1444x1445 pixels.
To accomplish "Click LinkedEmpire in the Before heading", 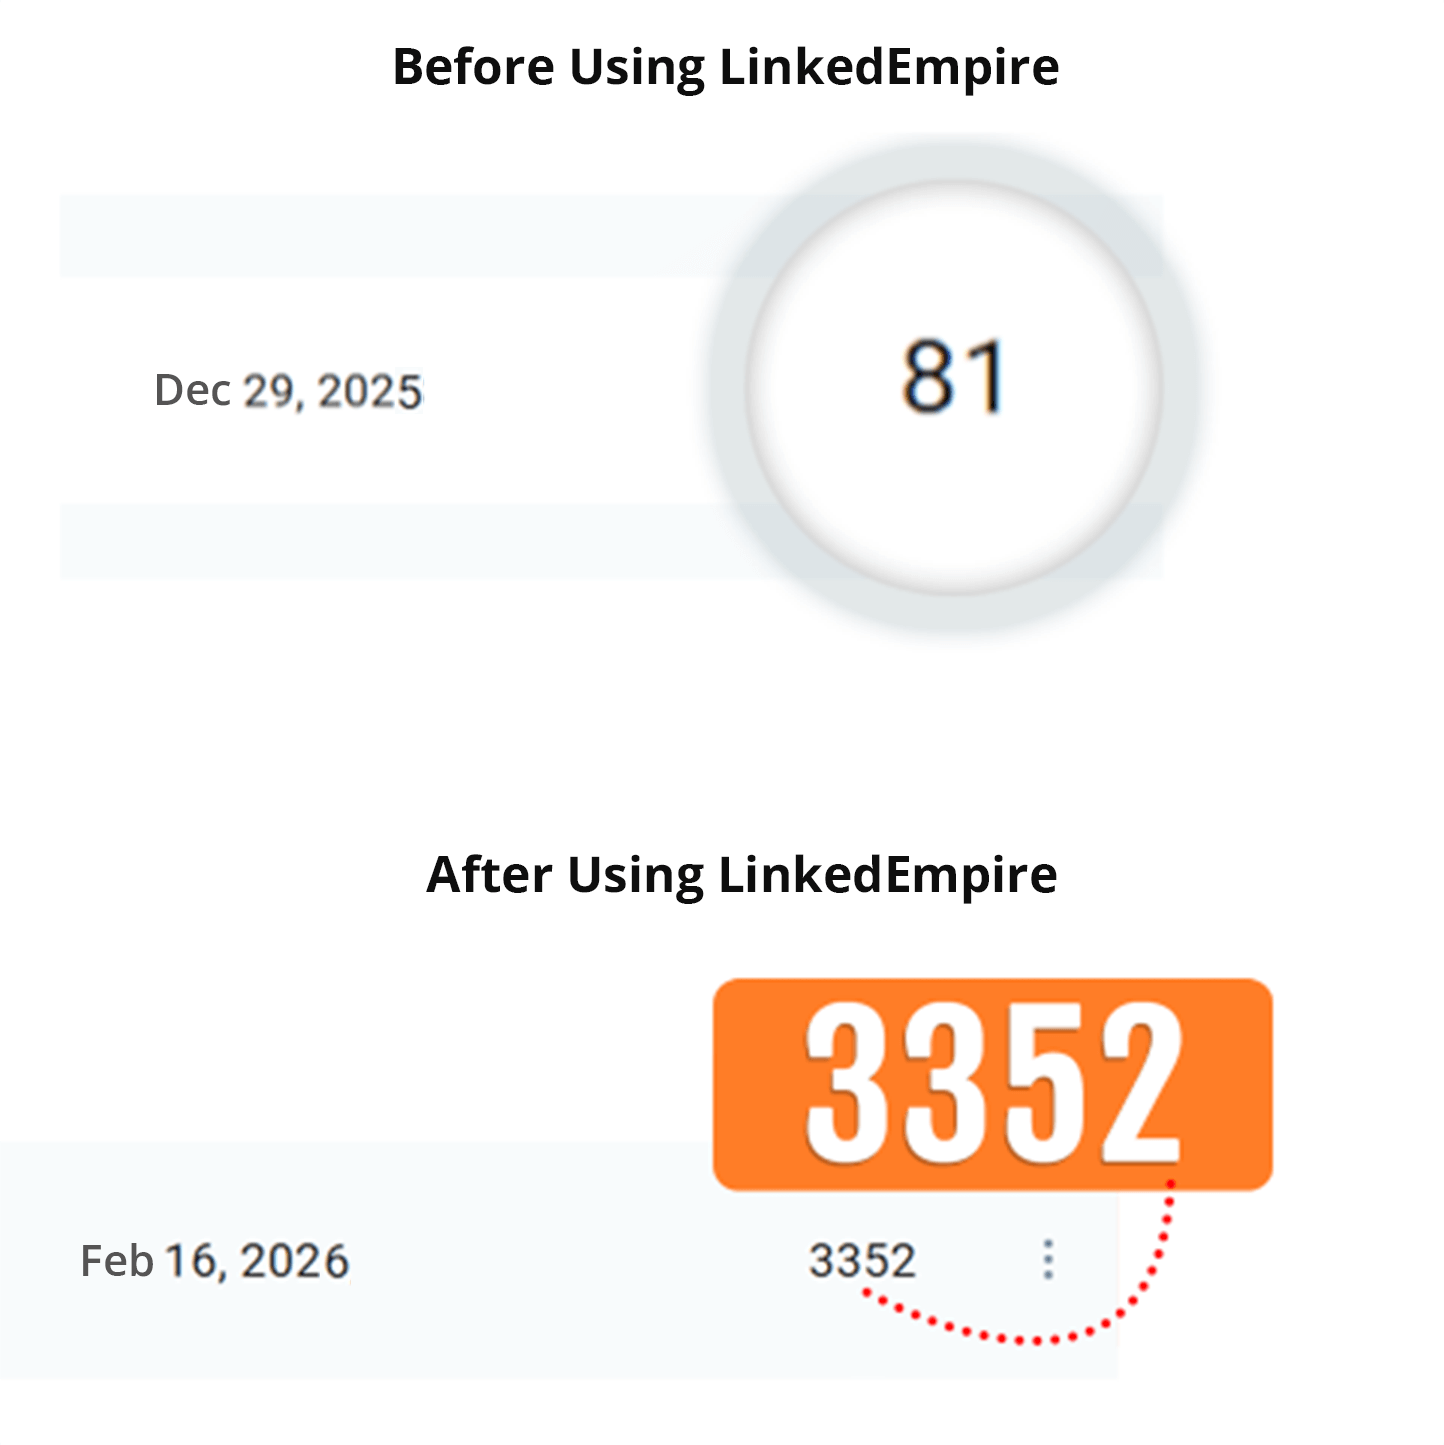I will pos(889,67).
